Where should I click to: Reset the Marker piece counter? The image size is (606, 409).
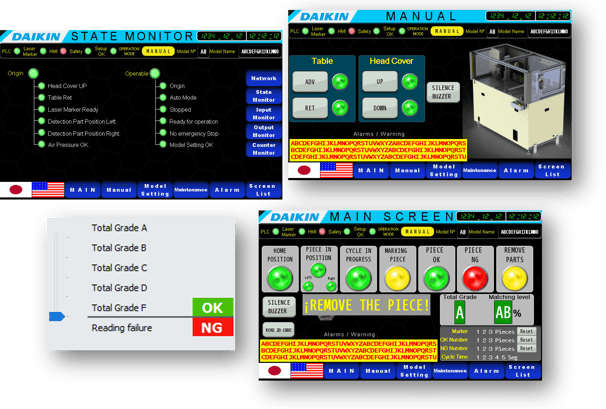click(x=526, y=331)
